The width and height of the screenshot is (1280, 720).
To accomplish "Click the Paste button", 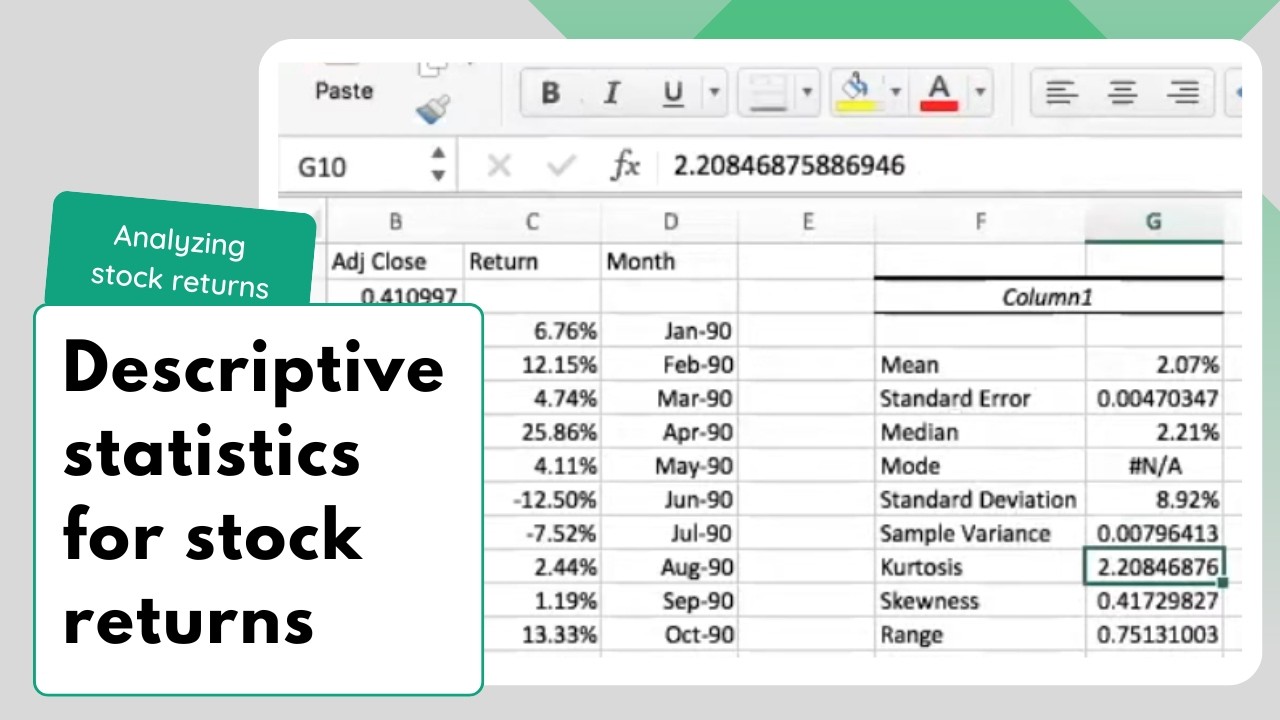I will pos(344,91).
